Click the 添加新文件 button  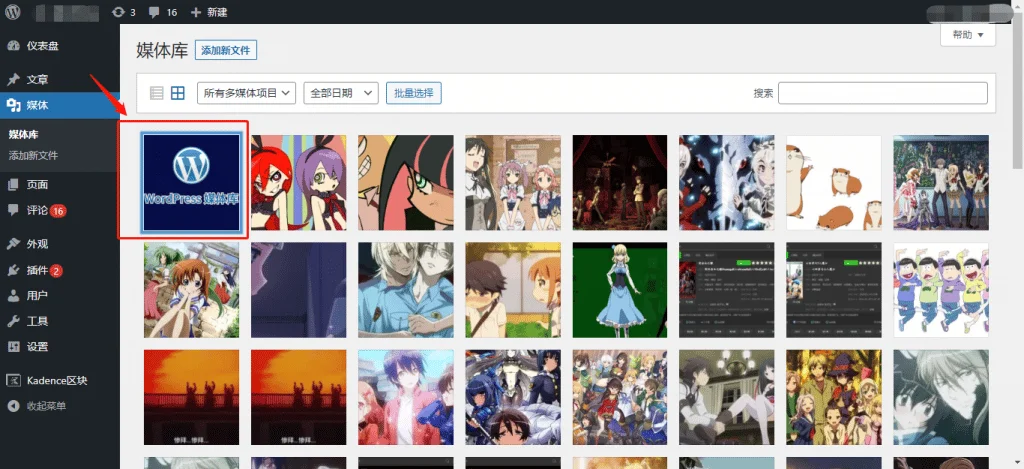226,50
